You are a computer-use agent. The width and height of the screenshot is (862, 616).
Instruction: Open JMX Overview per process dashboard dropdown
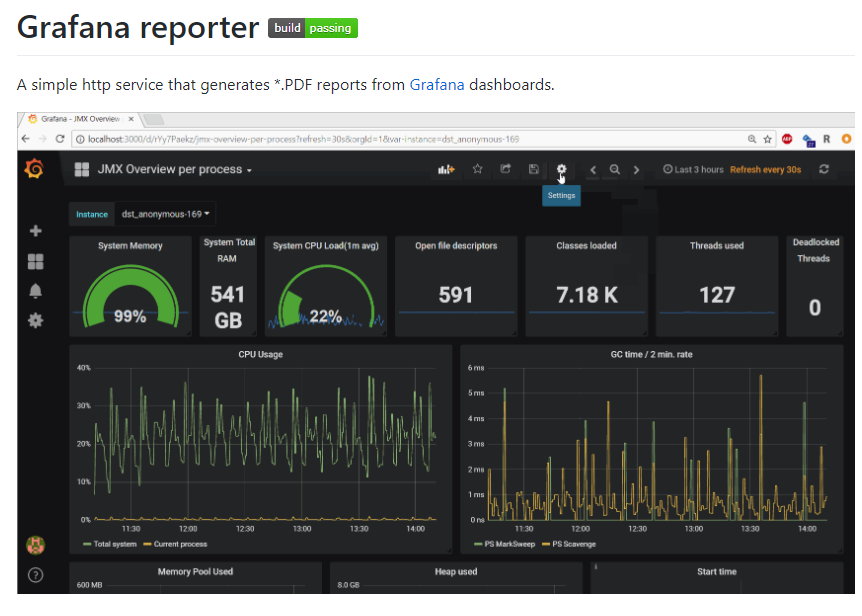point(175,169)
